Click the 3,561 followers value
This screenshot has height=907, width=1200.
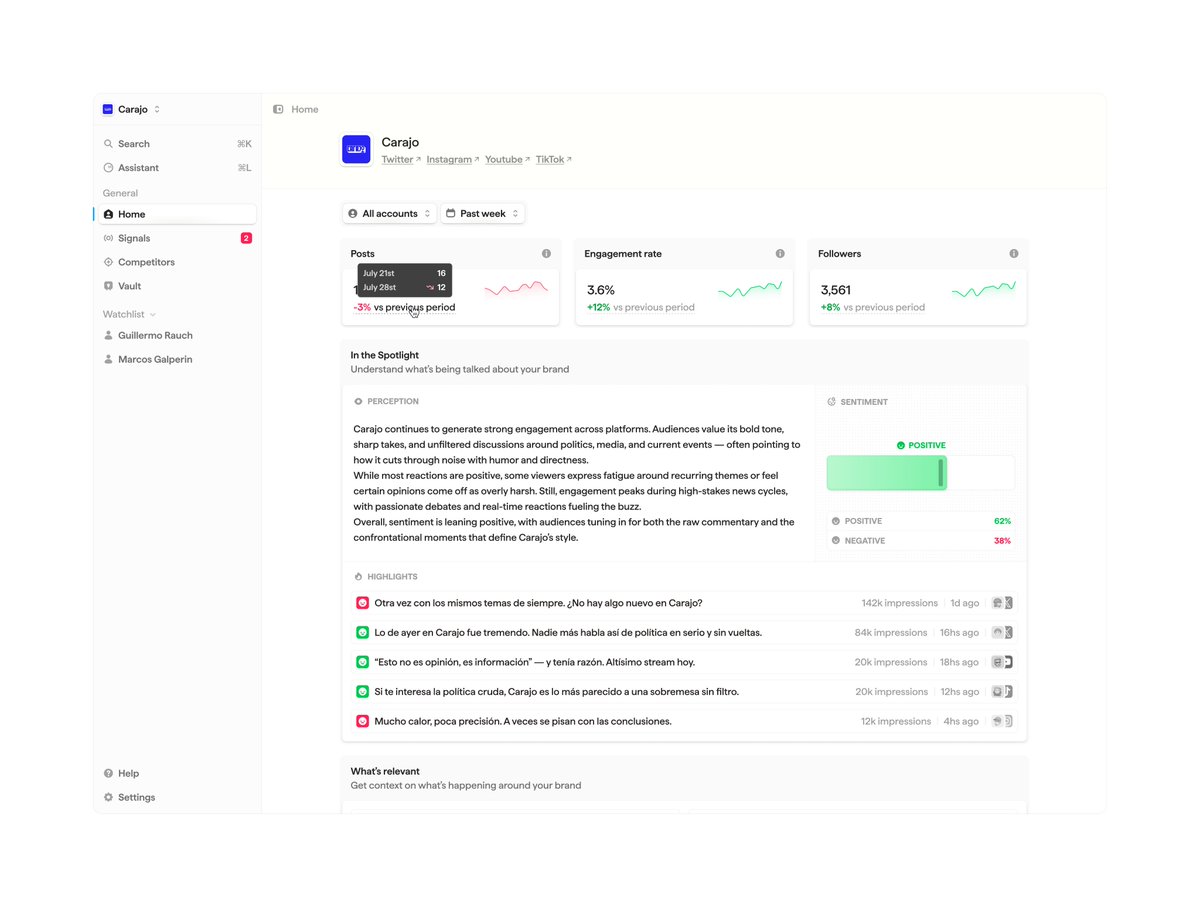point(836,290)
